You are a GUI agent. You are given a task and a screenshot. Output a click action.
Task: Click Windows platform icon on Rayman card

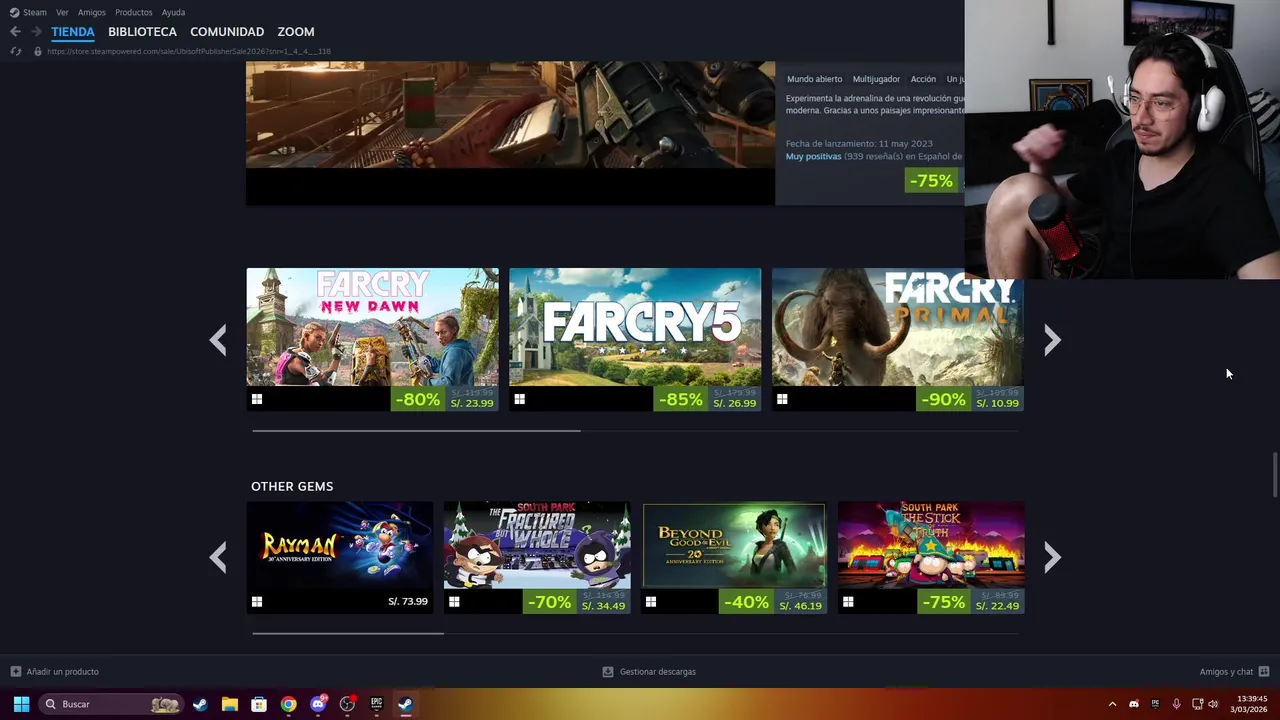[x=257, y=602]
